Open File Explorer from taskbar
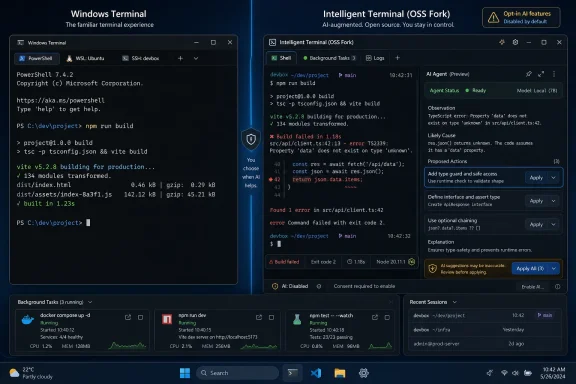Viewport: 576px width, 384px height. click(x=340, y=373)
